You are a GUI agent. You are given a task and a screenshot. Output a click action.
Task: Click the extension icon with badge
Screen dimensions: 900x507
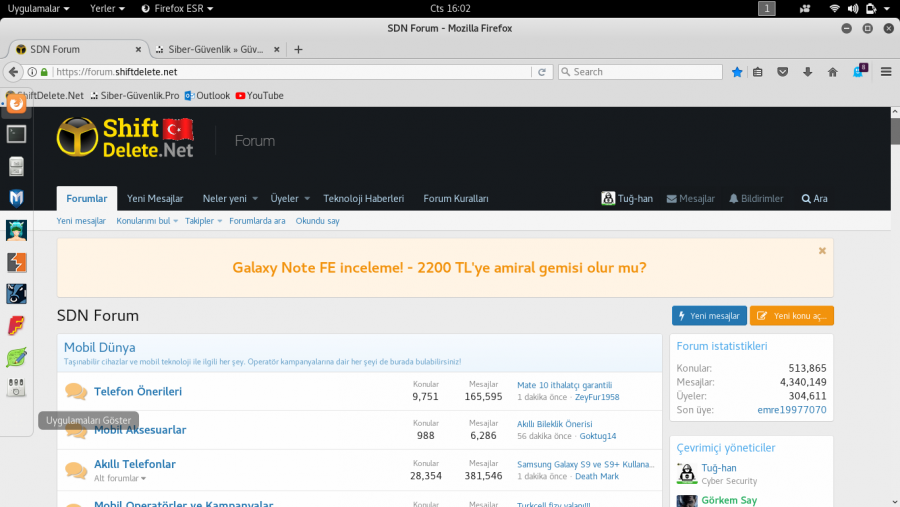(x=859, y=71)
